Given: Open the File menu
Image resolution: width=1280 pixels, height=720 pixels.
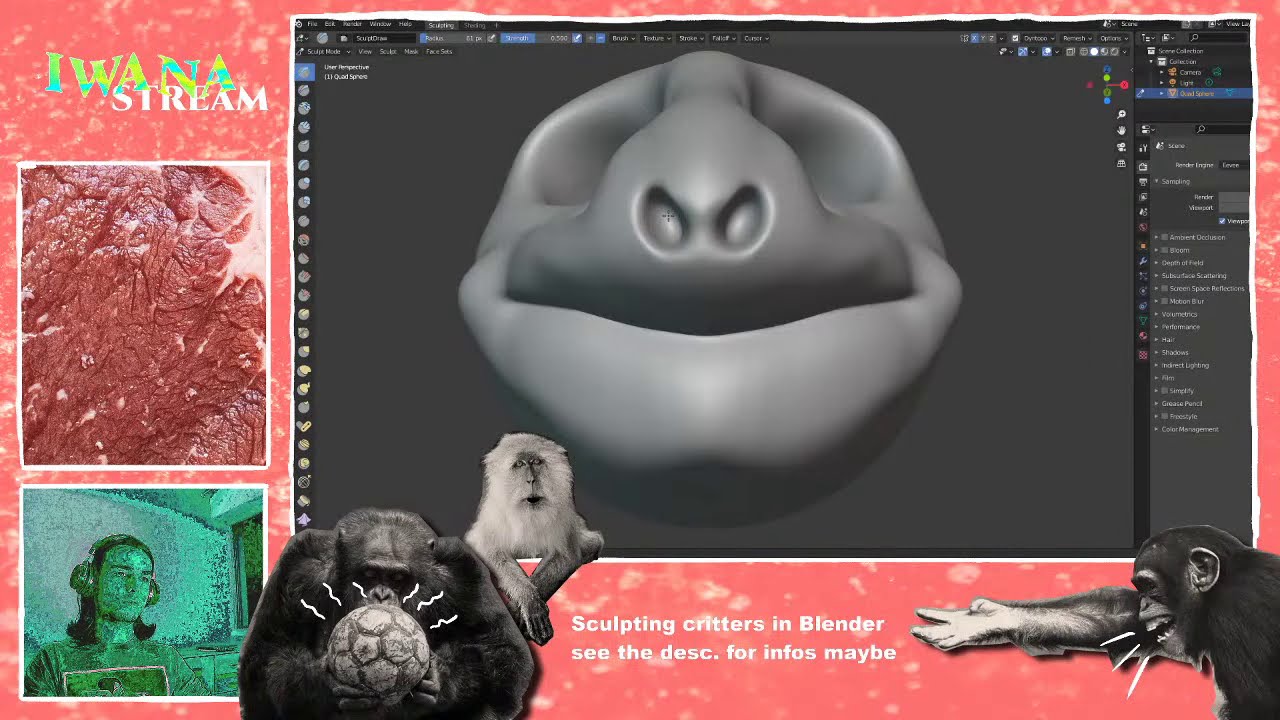Looking at the screenshot, I should click(x=313, y=24).
